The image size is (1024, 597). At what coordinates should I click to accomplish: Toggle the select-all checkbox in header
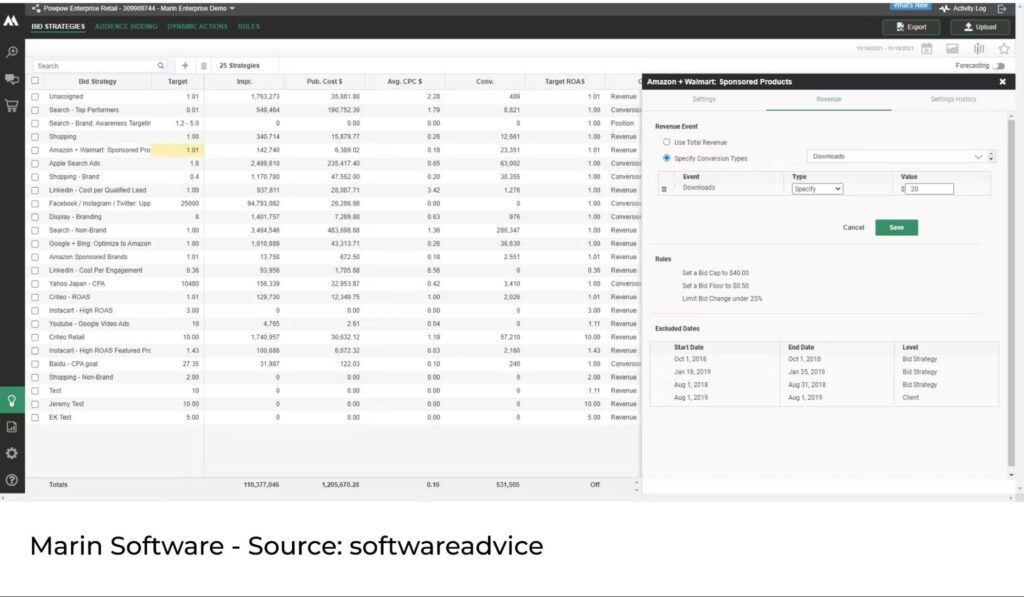(x=35, y=81)
